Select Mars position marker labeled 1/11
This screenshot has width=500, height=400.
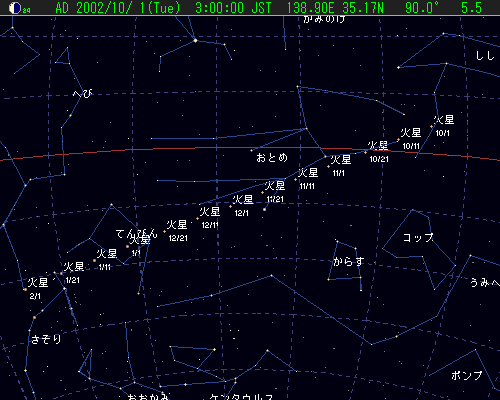[x=95, y=260]
